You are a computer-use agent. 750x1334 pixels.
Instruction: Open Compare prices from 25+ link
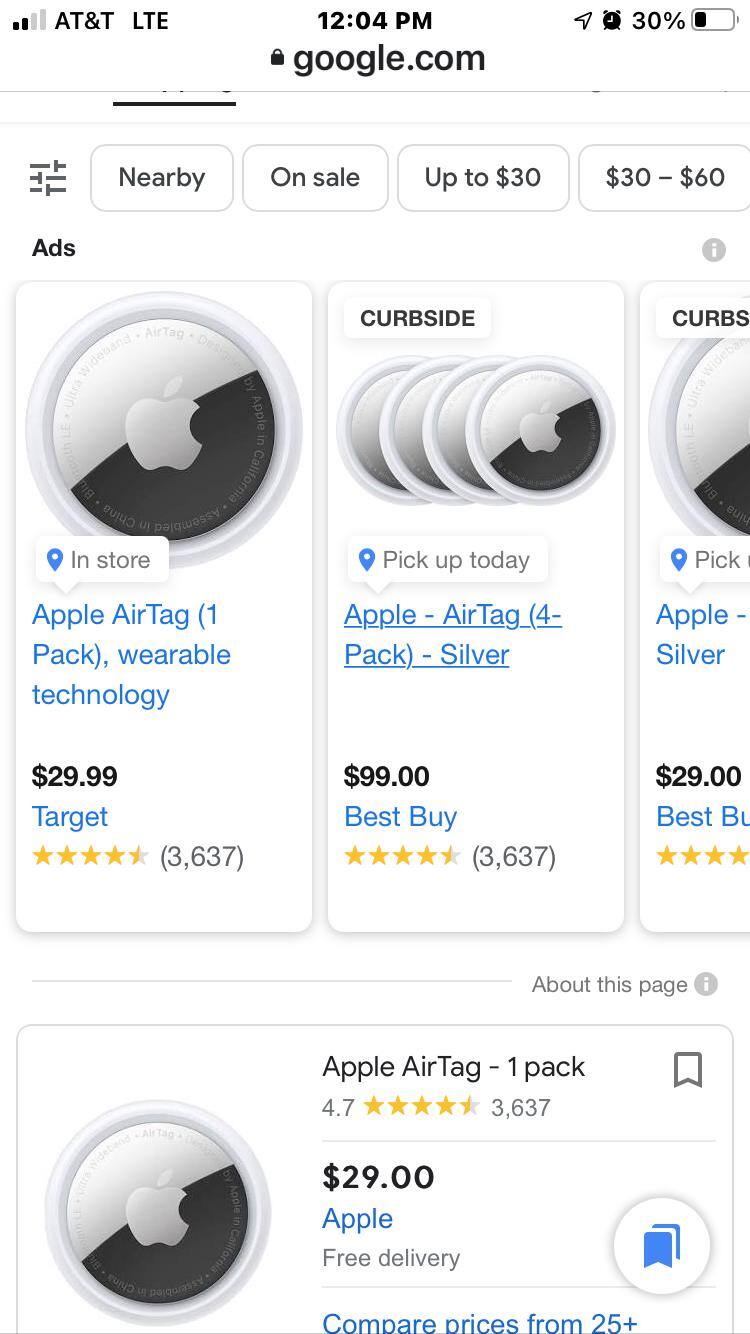pyautogui.click(x=480, y=1322)
